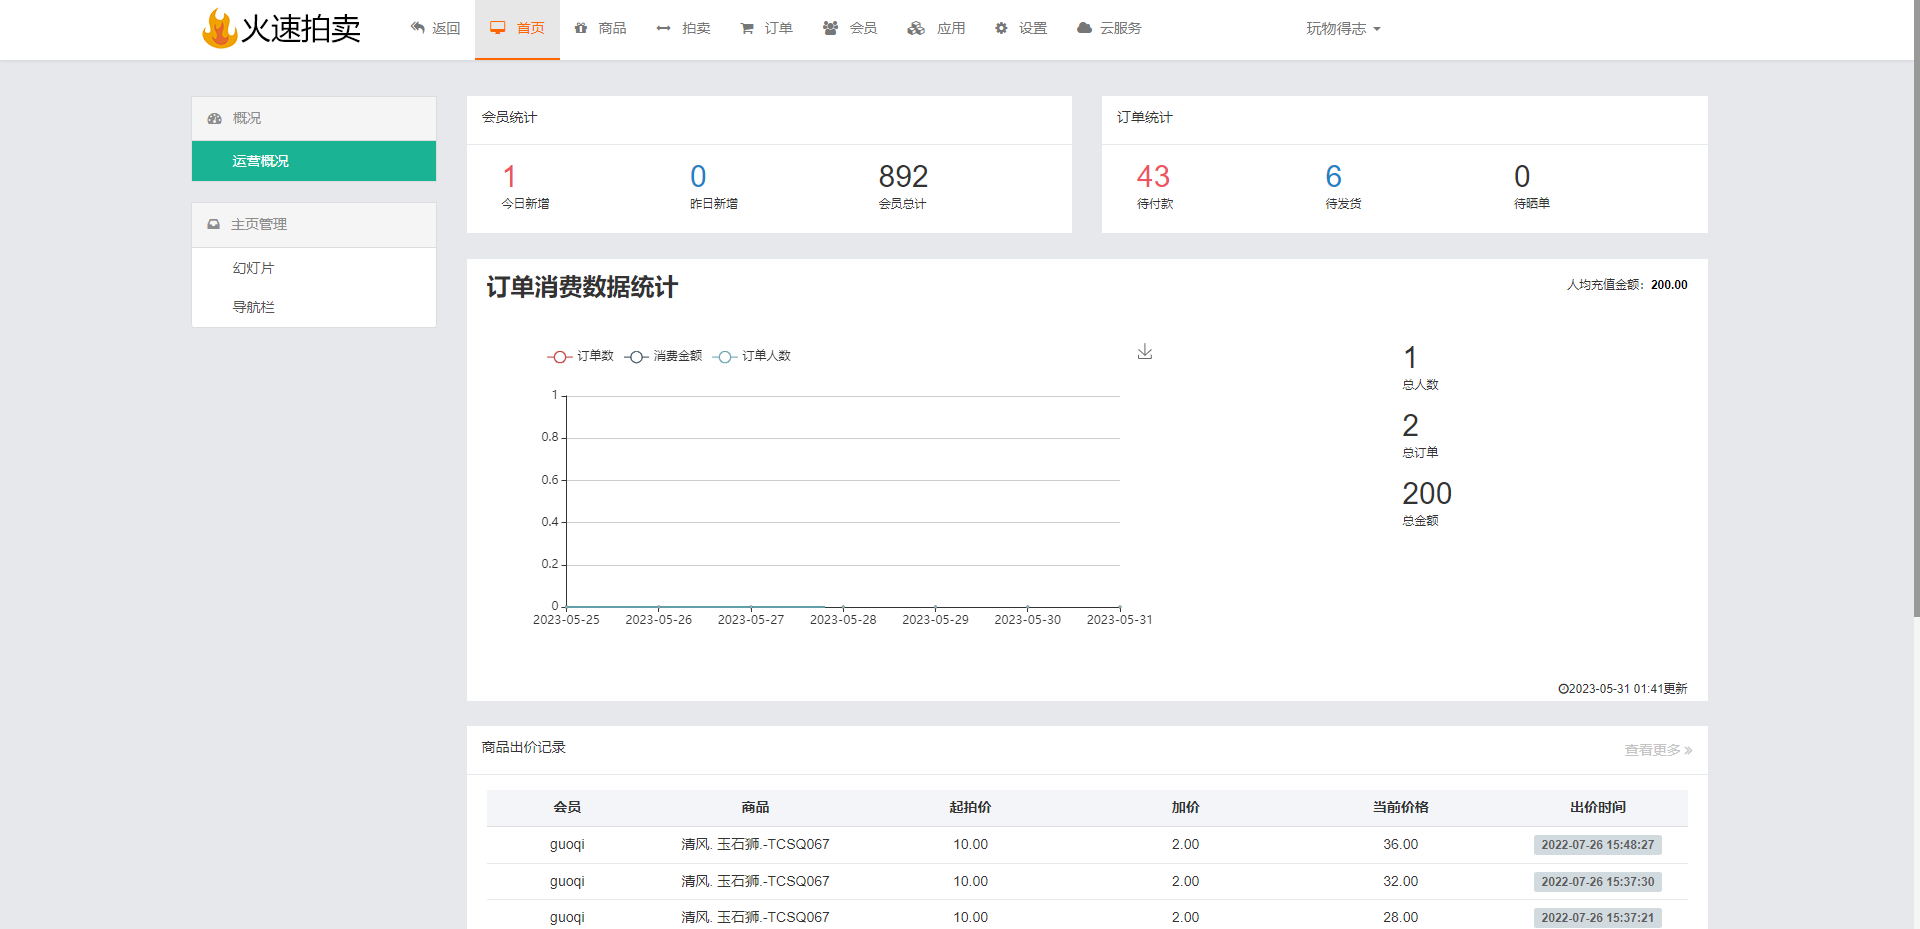Click the download chart icon
Screen dimensions: 1920x929
pos(1145,352)
